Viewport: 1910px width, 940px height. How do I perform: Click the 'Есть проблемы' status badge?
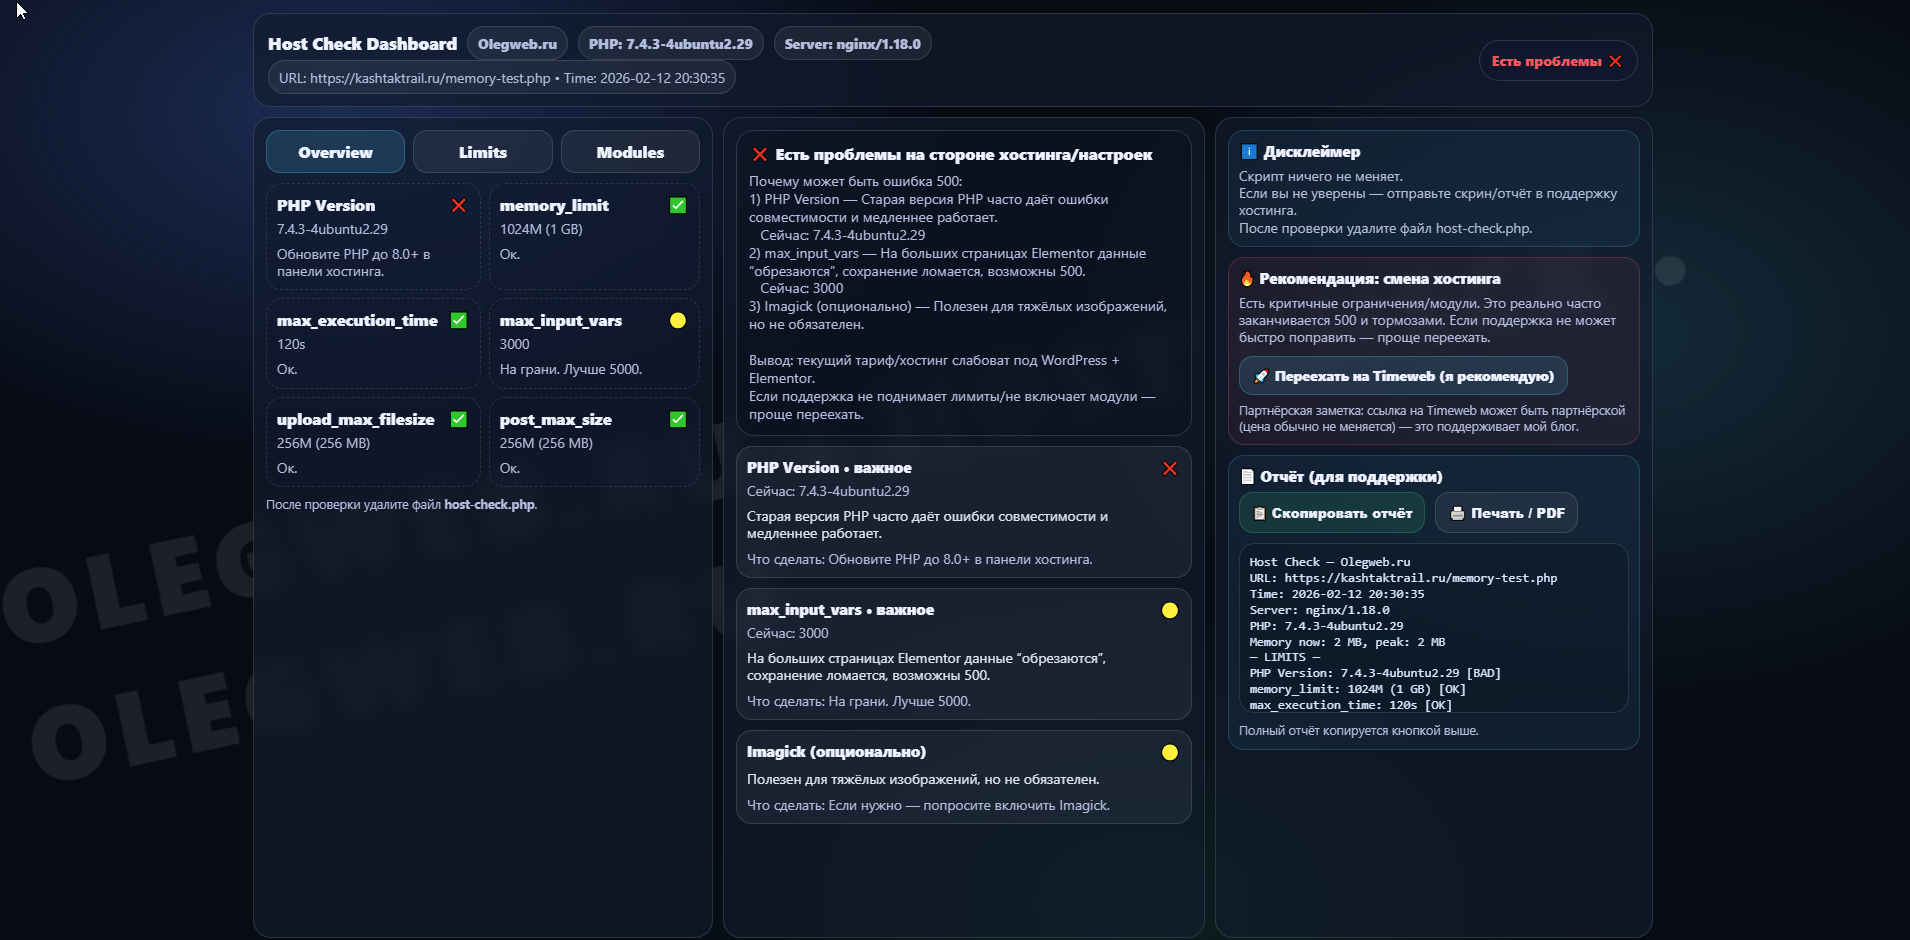(x=1557, y=61)
